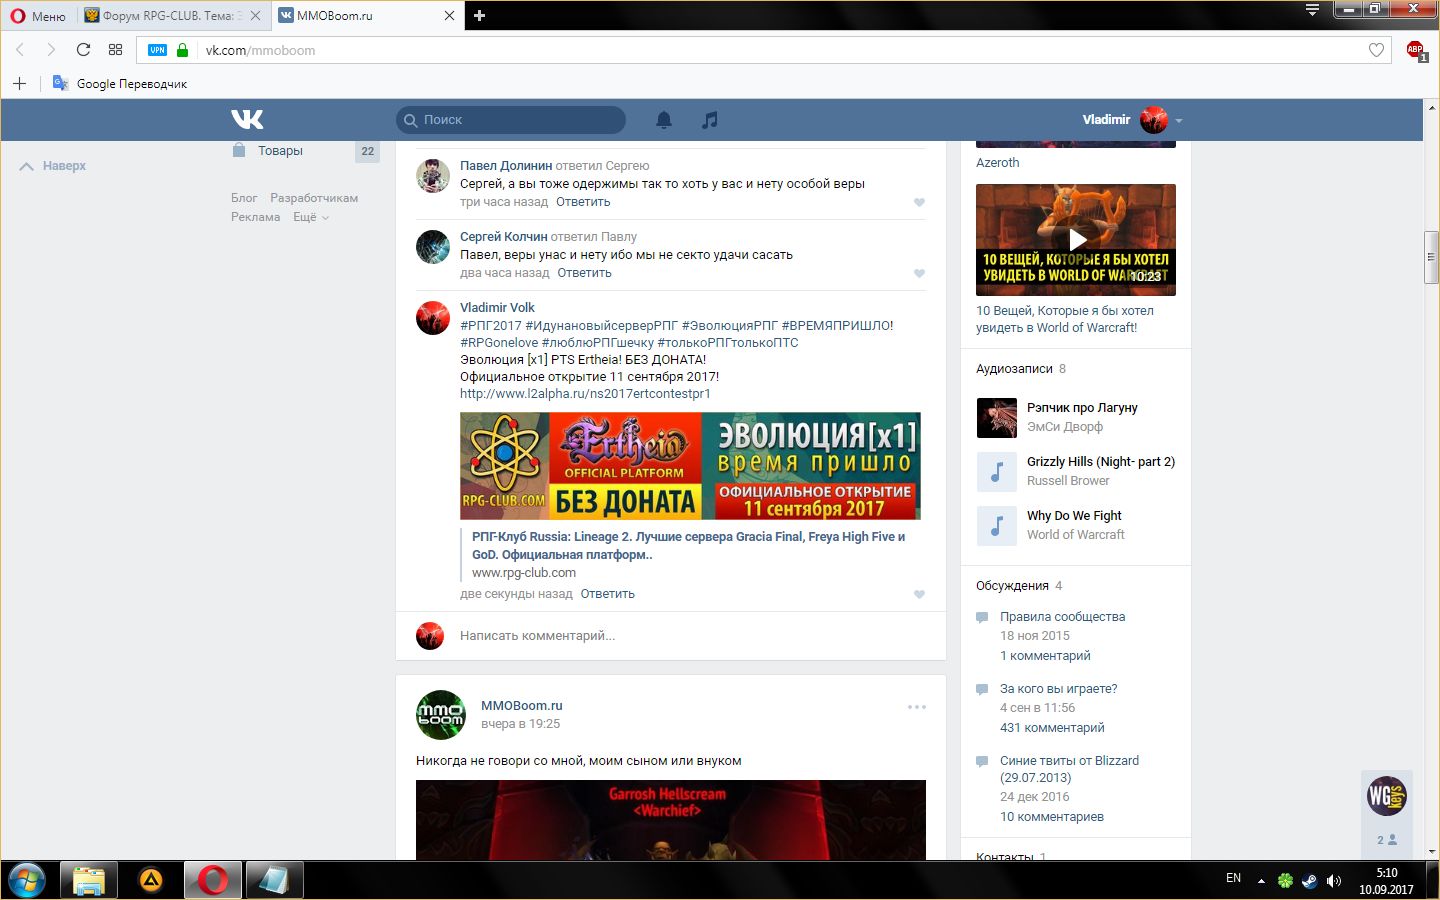Open Разработчикам footer link
The width and height of the screenshot is (1440, 900).
pos(314,198)
